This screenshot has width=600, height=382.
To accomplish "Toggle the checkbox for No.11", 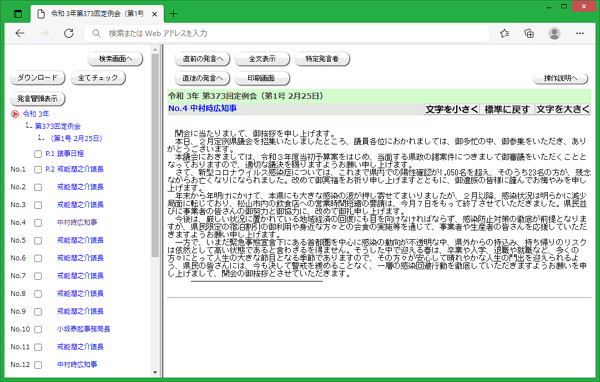I will coord(38,347).
